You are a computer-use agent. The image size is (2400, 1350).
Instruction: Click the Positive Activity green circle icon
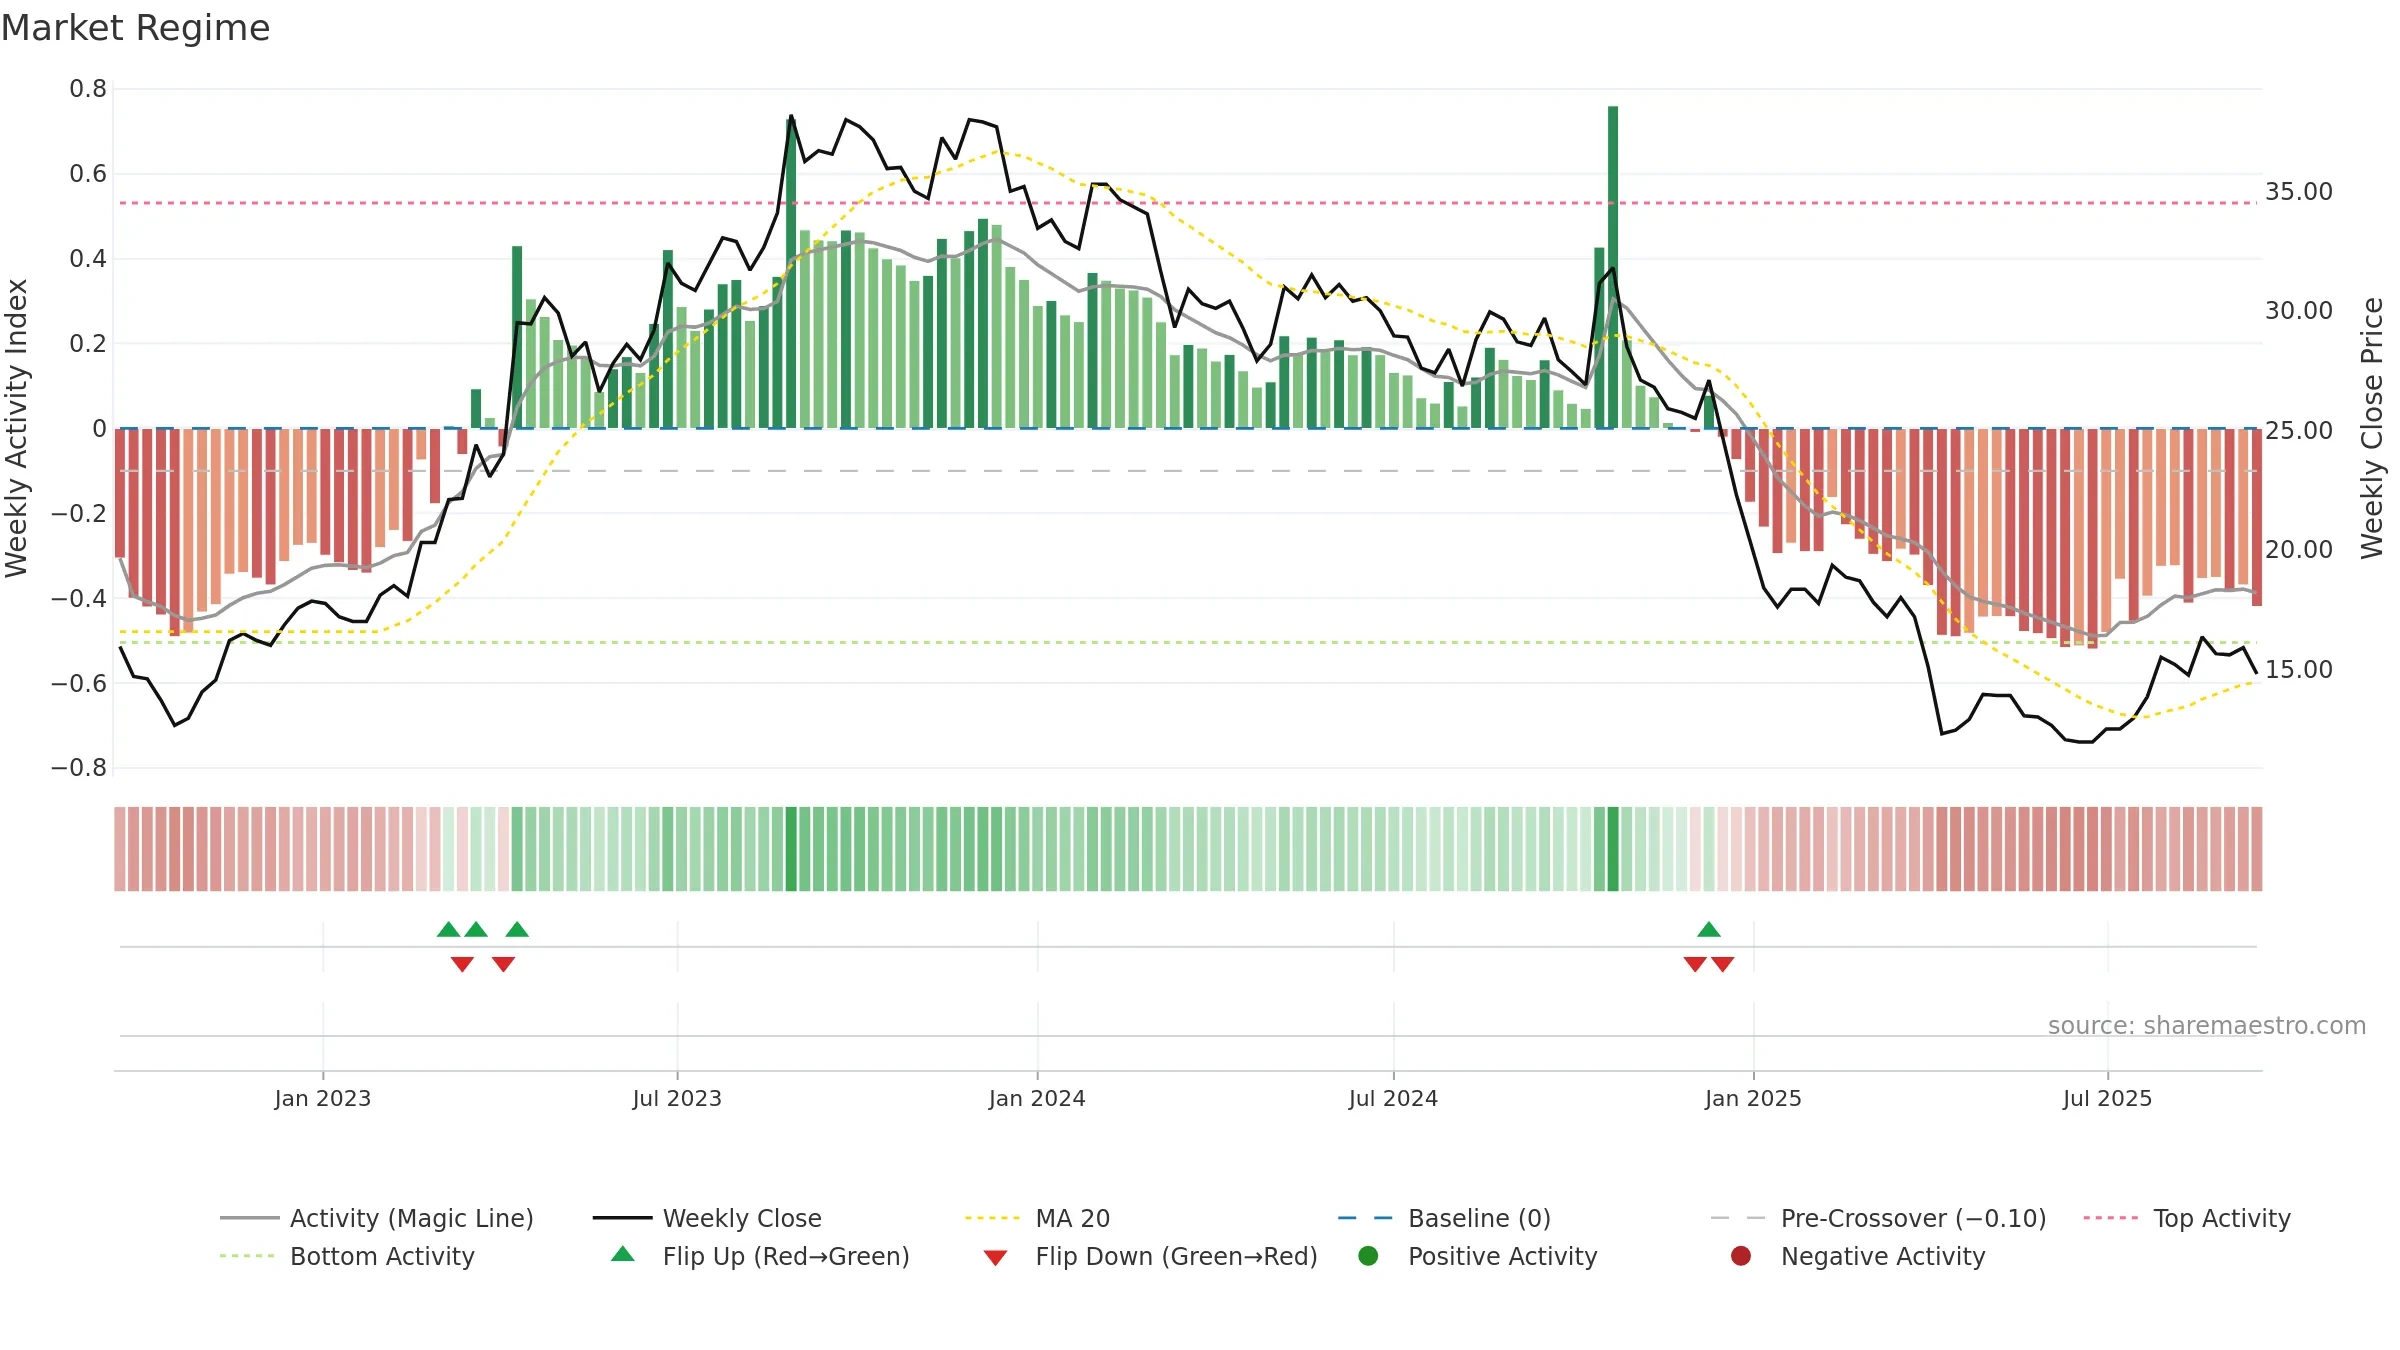1368,1256
